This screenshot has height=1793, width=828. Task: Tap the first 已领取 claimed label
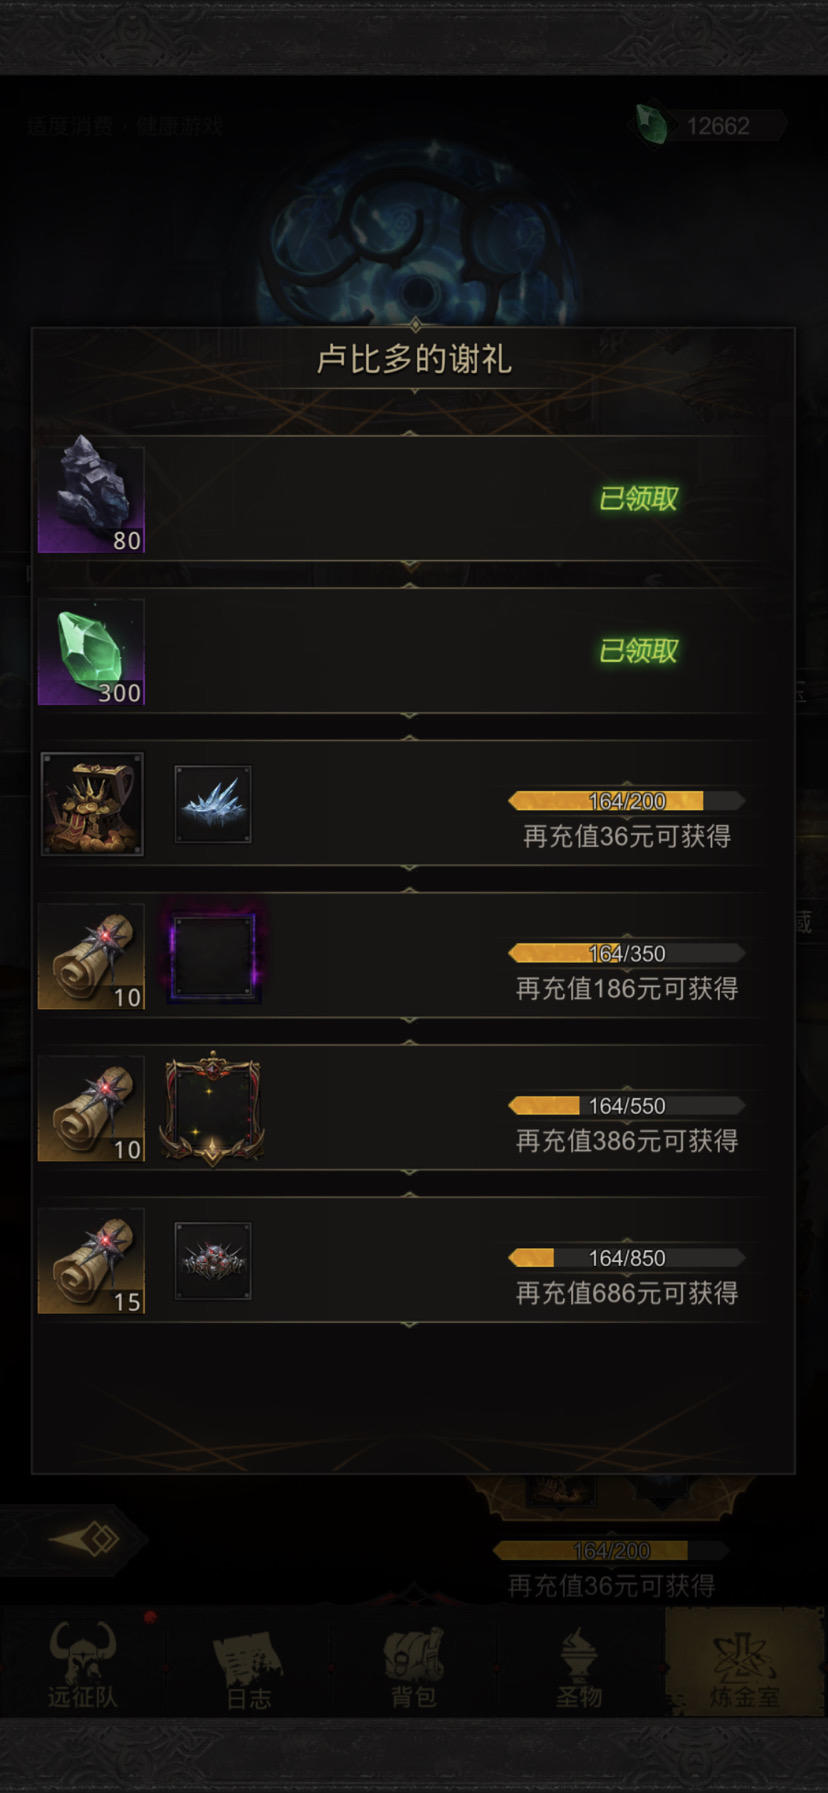[639, 498]
